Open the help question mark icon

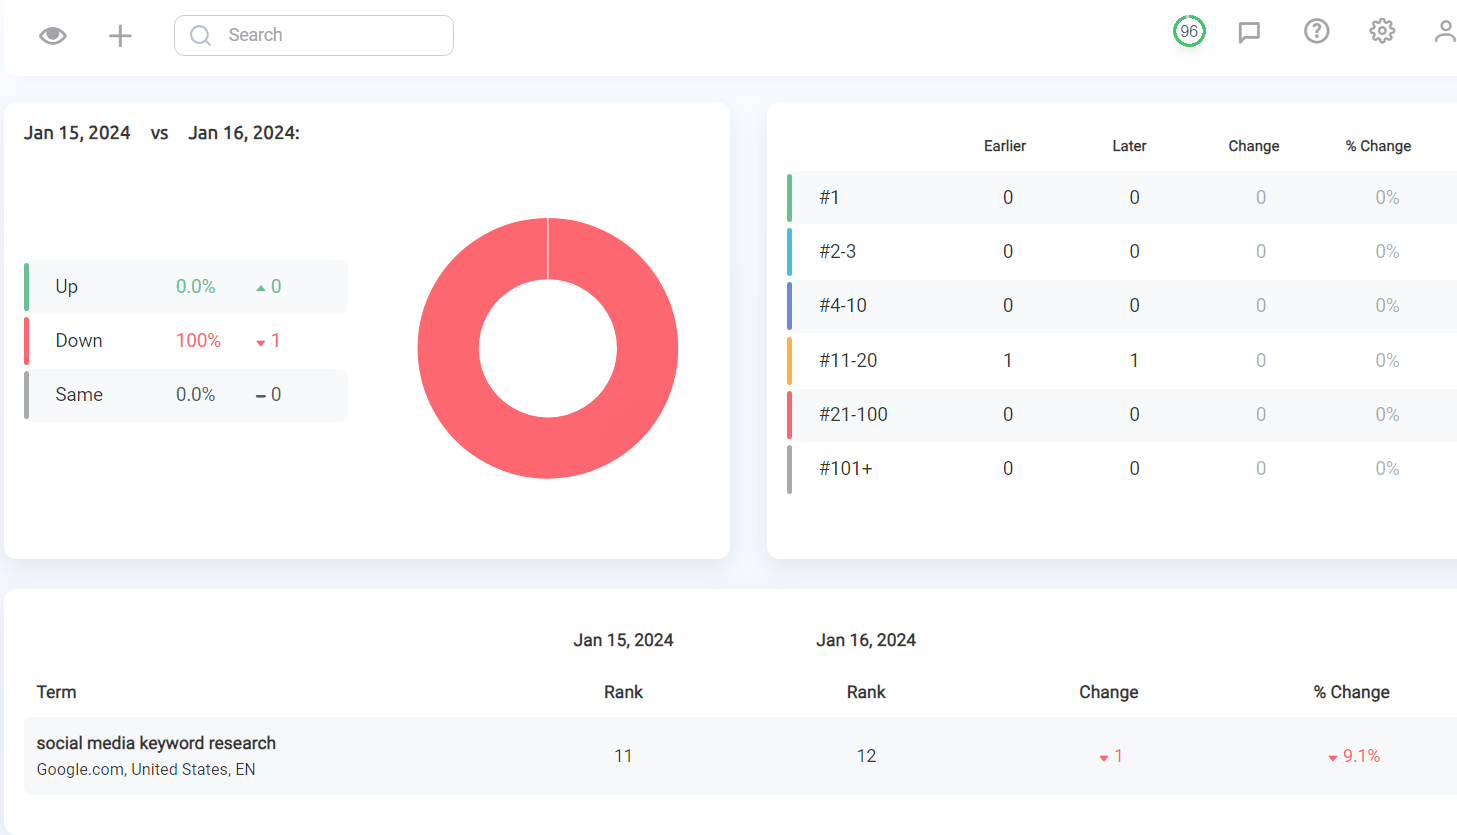(x=1317, y=31)
